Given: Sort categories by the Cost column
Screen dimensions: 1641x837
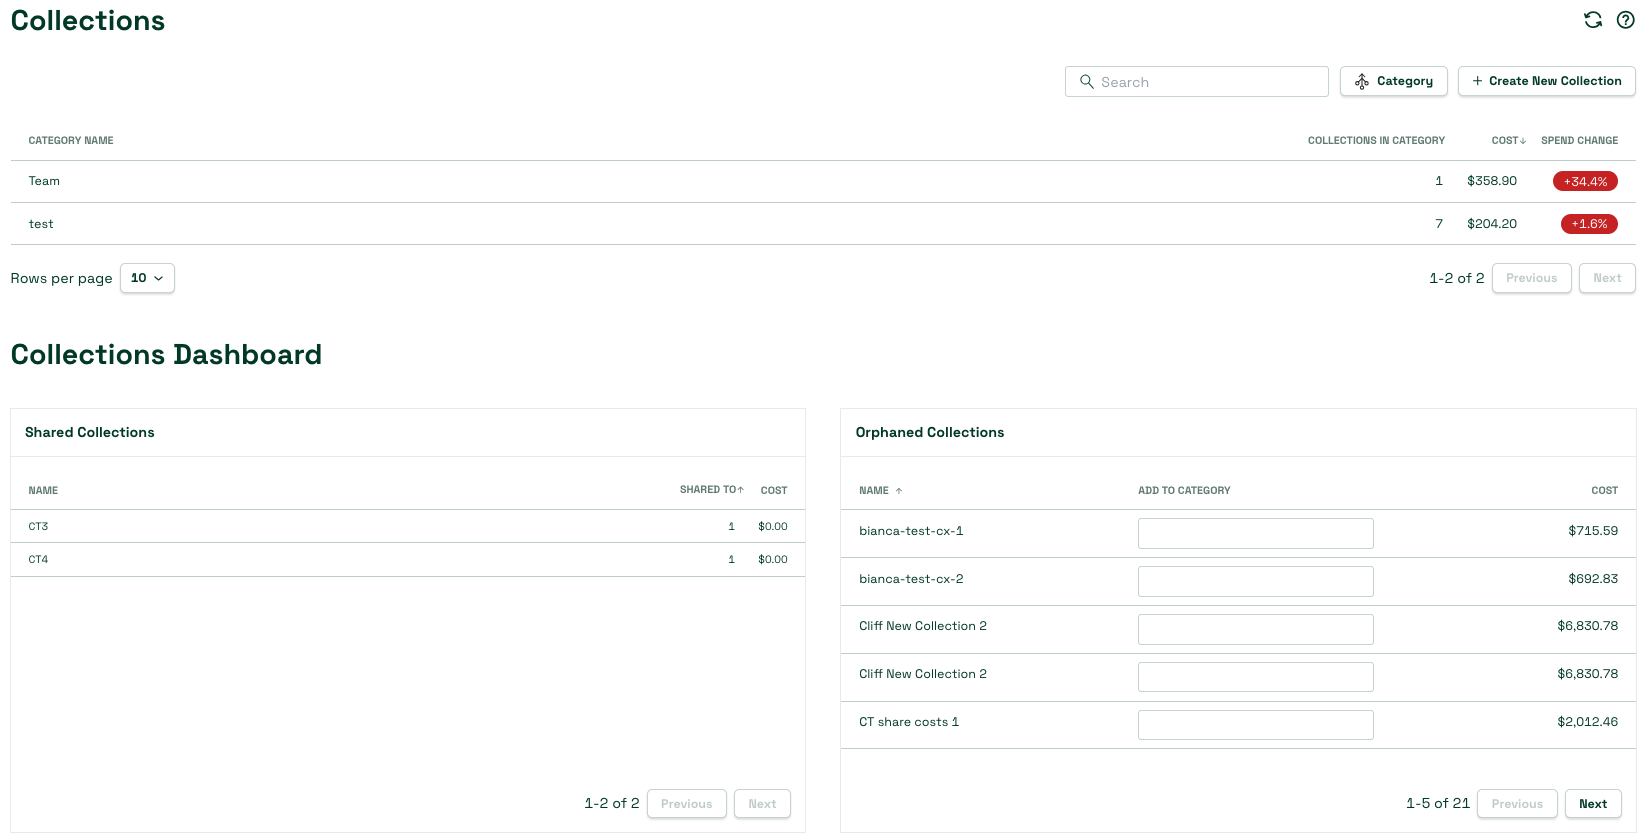Looking at the screenshot, I should 1508,141.
